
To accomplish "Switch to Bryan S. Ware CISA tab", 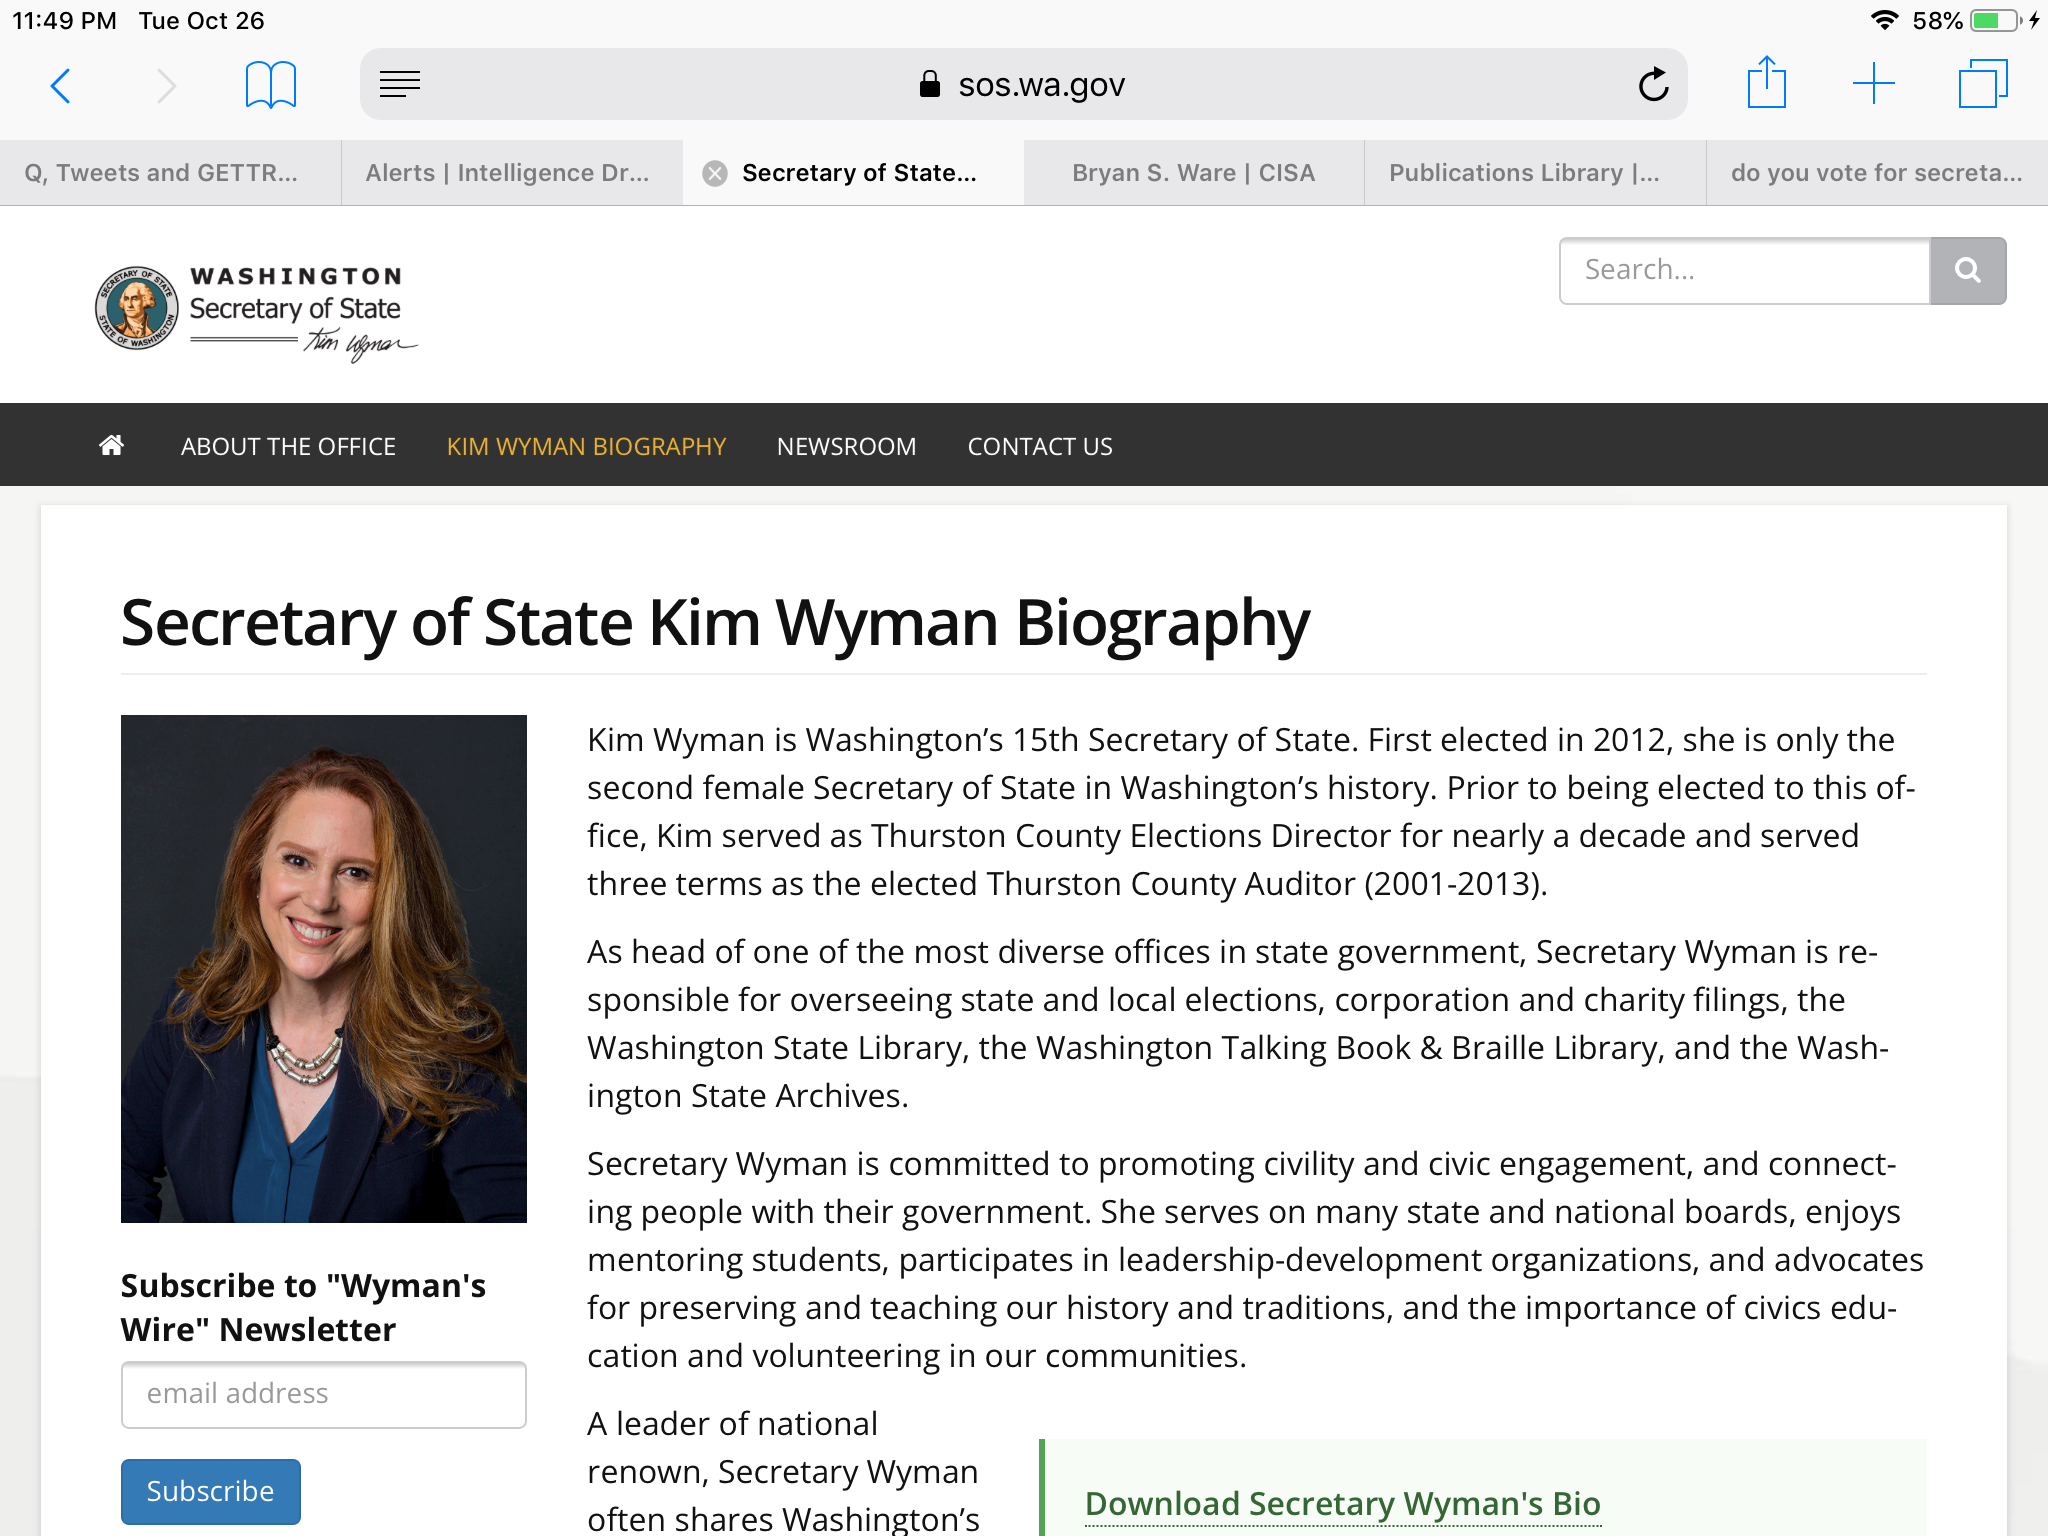I will click(x=1193, y=173).
